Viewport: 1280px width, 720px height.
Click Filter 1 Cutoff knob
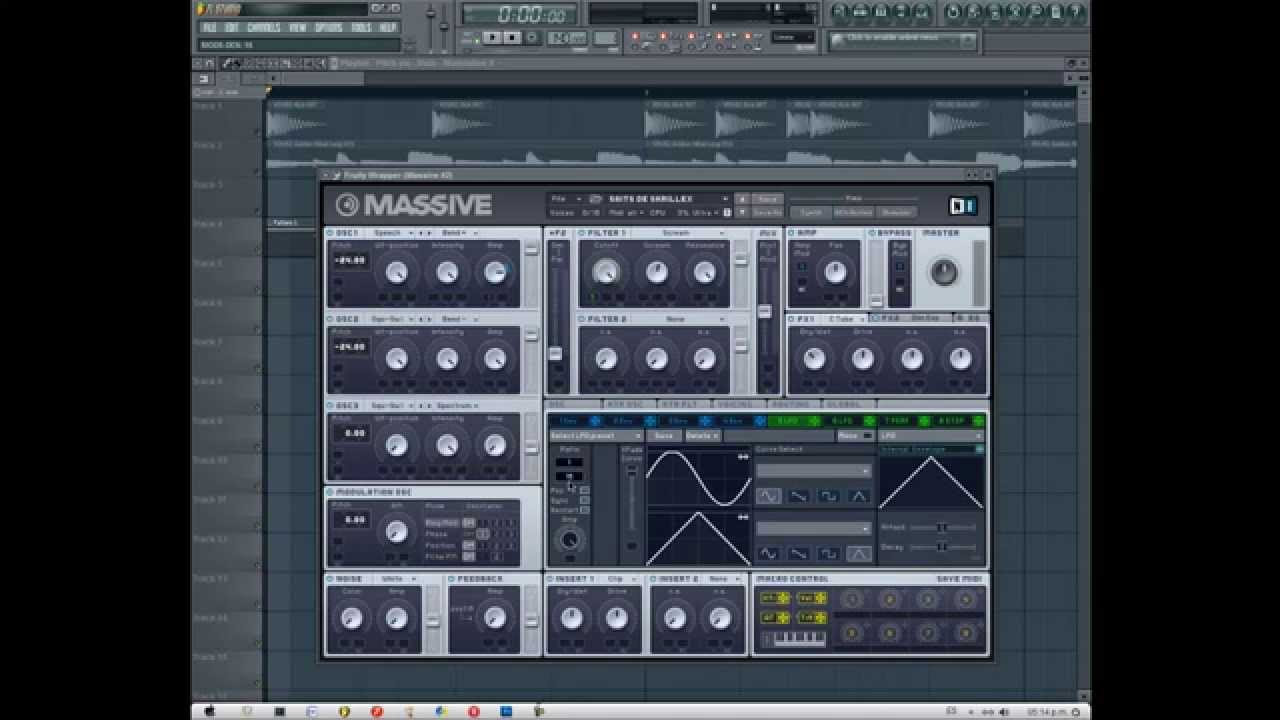coord(606,272)
